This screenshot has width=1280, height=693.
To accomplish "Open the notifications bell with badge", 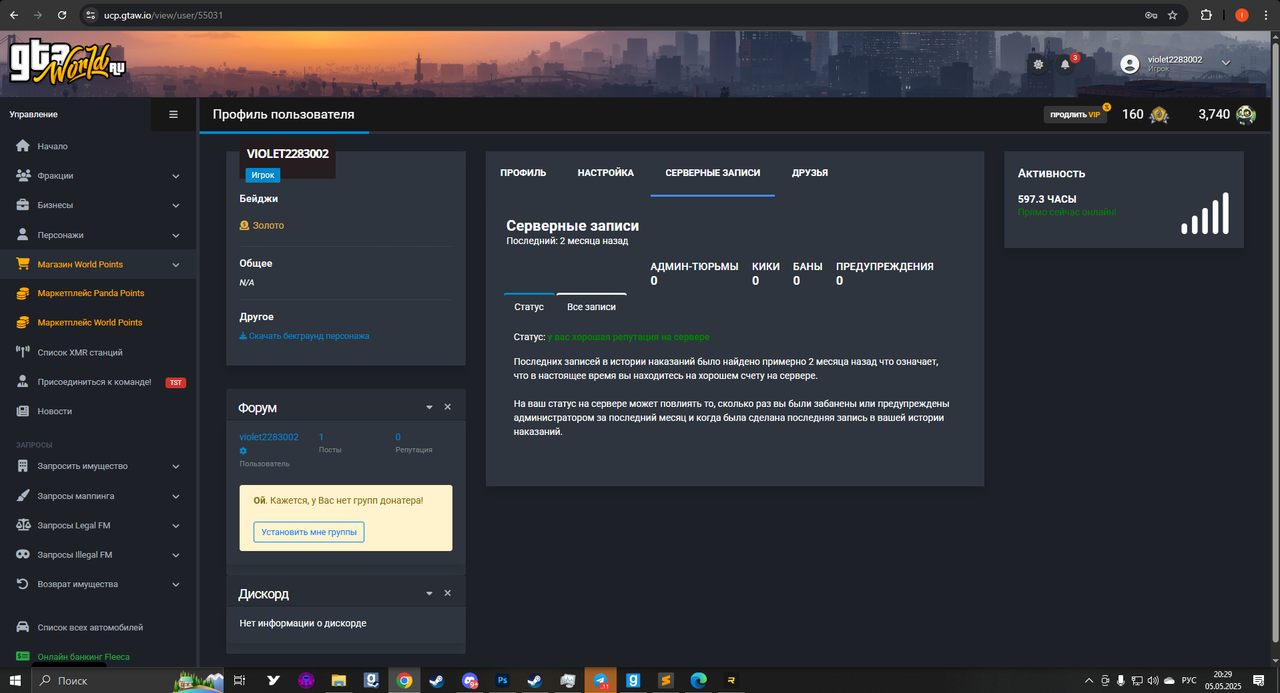I will [1066, 65].
